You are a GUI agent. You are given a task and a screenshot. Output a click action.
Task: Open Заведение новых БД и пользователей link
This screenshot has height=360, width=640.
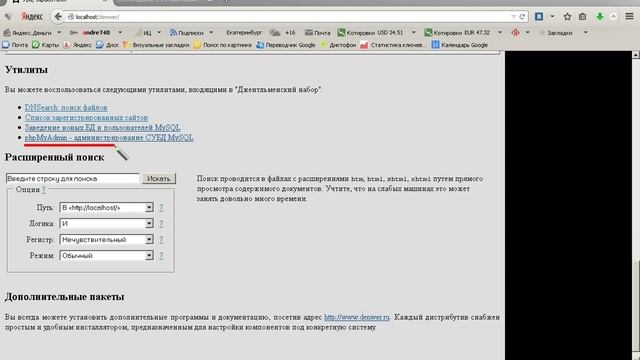tap(102, 127)
